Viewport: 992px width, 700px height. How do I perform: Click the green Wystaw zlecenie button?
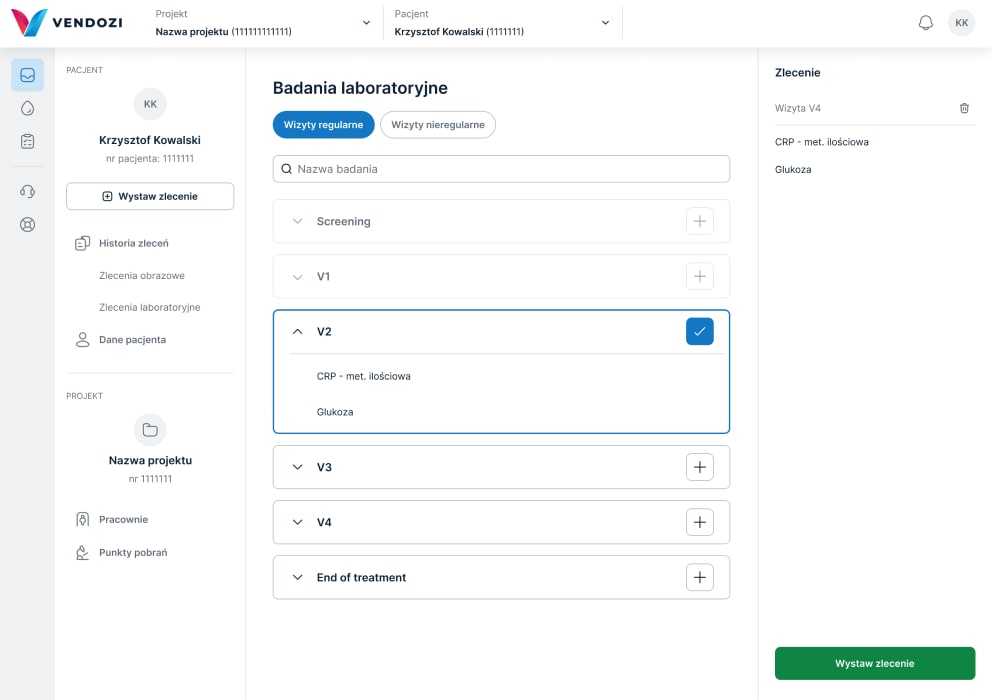[x=874, y=663]
